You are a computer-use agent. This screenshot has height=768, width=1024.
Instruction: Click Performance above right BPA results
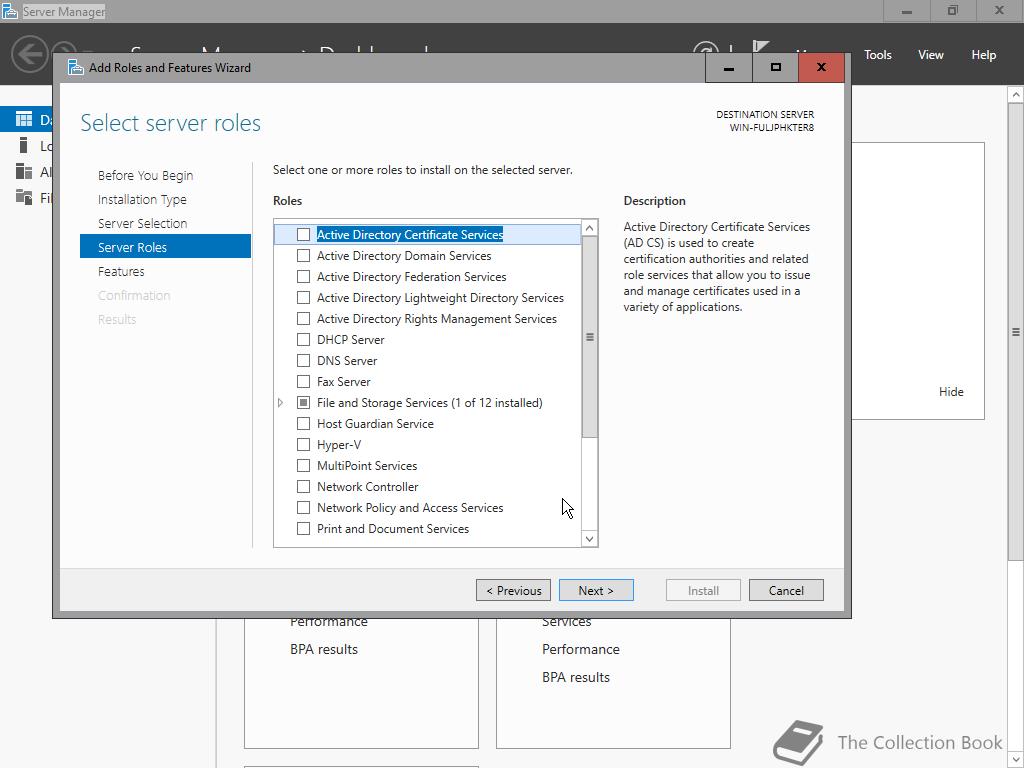[x=581, y=649]
